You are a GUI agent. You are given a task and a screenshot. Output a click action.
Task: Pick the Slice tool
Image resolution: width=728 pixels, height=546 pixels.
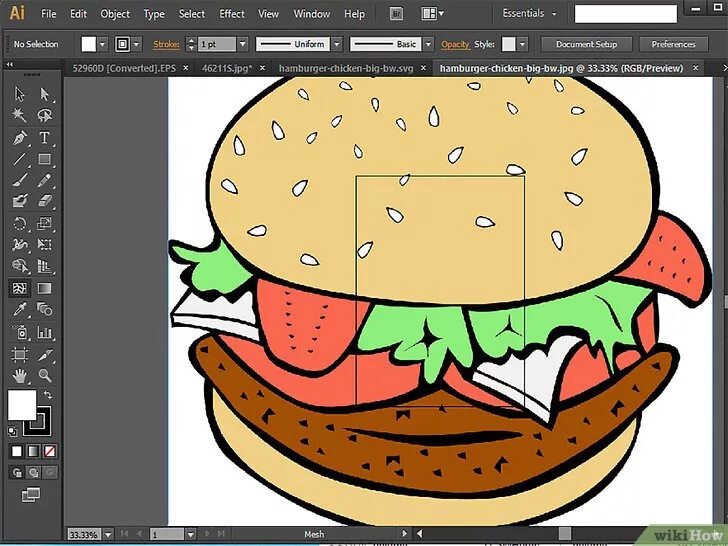pyautogui.click(x=45, y=355)
